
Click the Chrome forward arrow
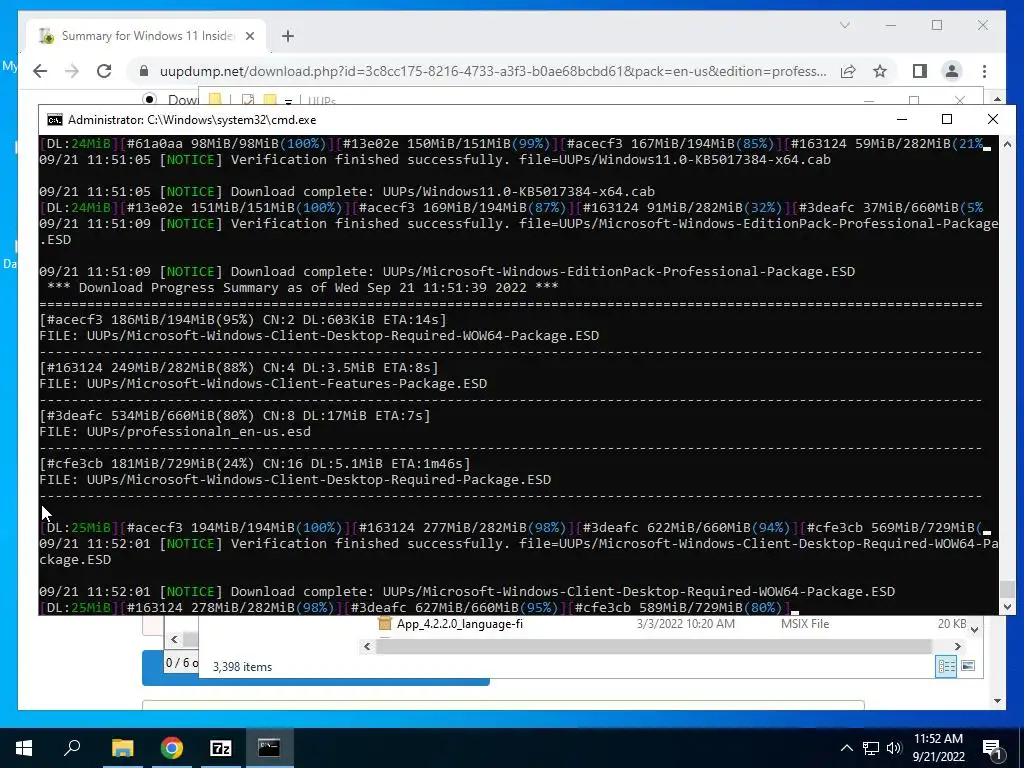(x=72, y=71)
